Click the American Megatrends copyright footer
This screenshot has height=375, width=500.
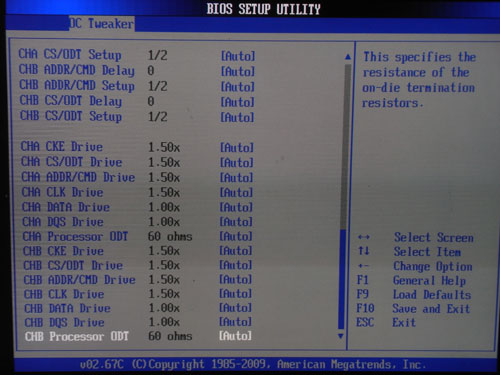253,364
